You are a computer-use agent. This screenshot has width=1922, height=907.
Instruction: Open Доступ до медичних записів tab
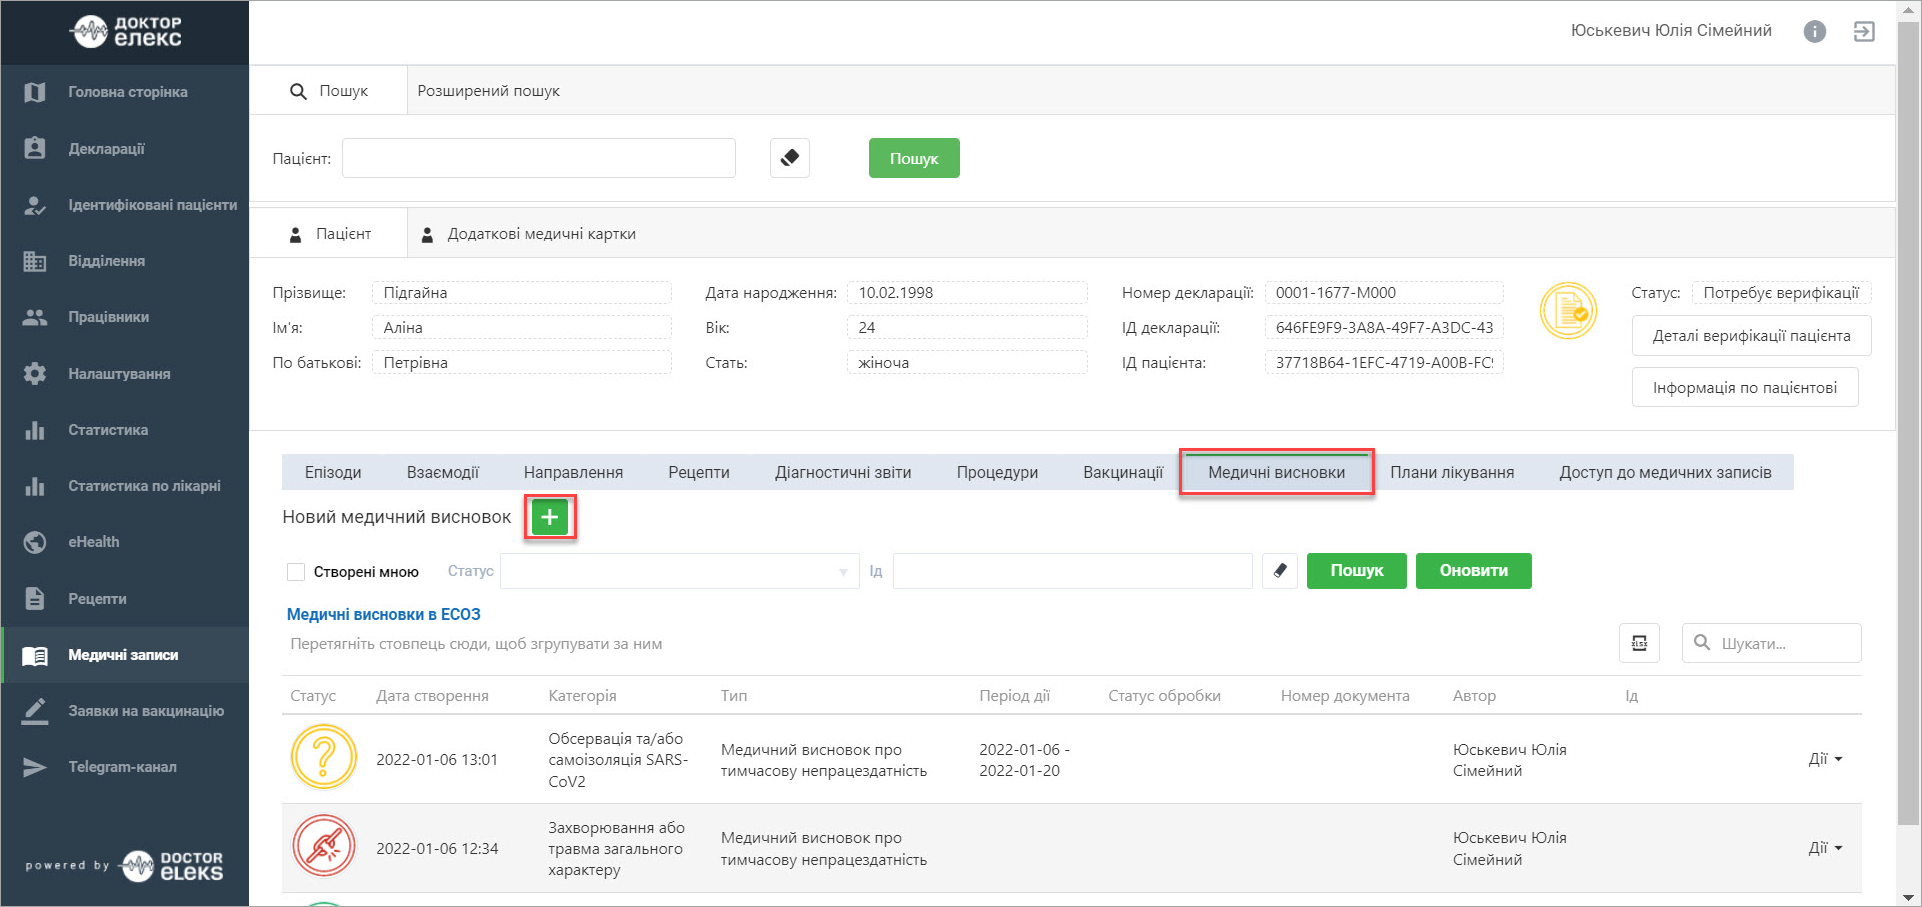pos(1665,472)
